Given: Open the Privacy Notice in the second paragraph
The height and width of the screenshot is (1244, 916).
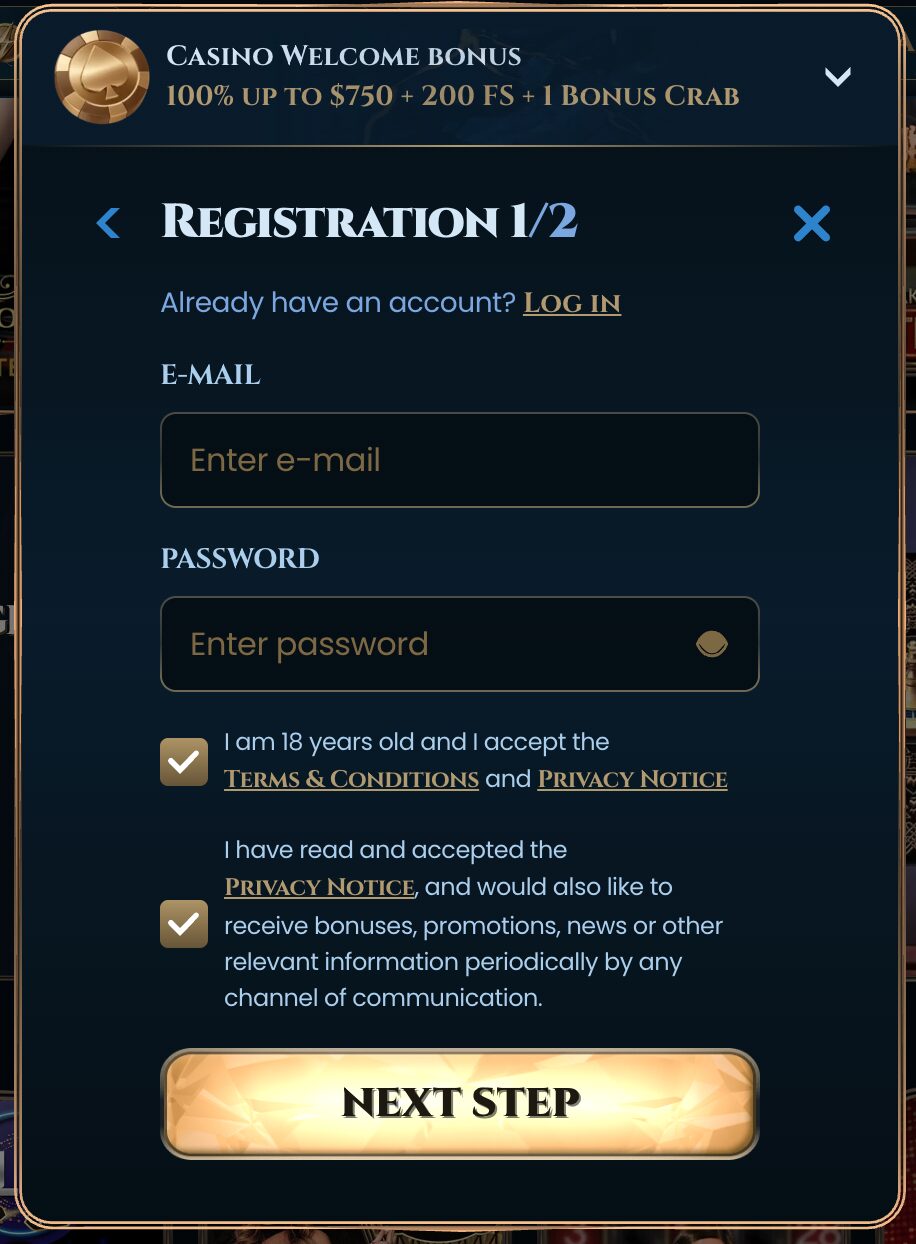Looking at the screenshot, I should click(318, 887).
